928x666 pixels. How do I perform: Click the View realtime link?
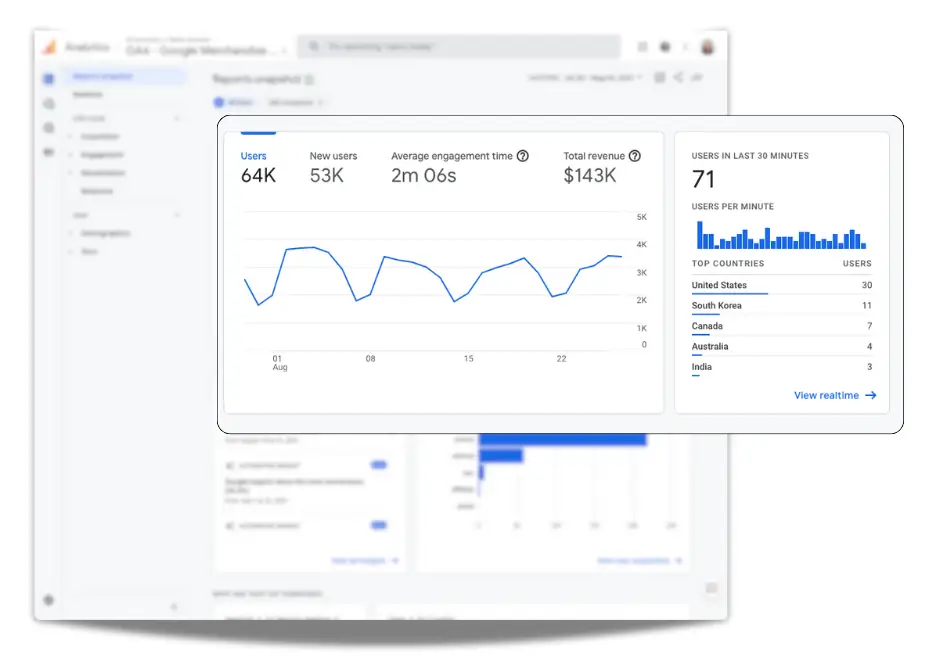pyautogui.click(x=834, y=395)
